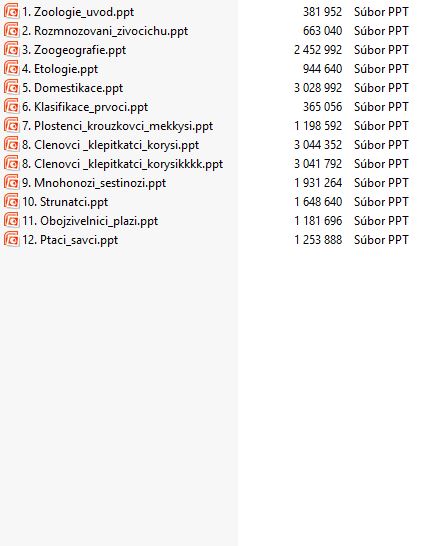This screenshot has width=446, height=546.
Task: Click the size 1 253 888 of Ptaci_savci
Action: coord(318,240)
